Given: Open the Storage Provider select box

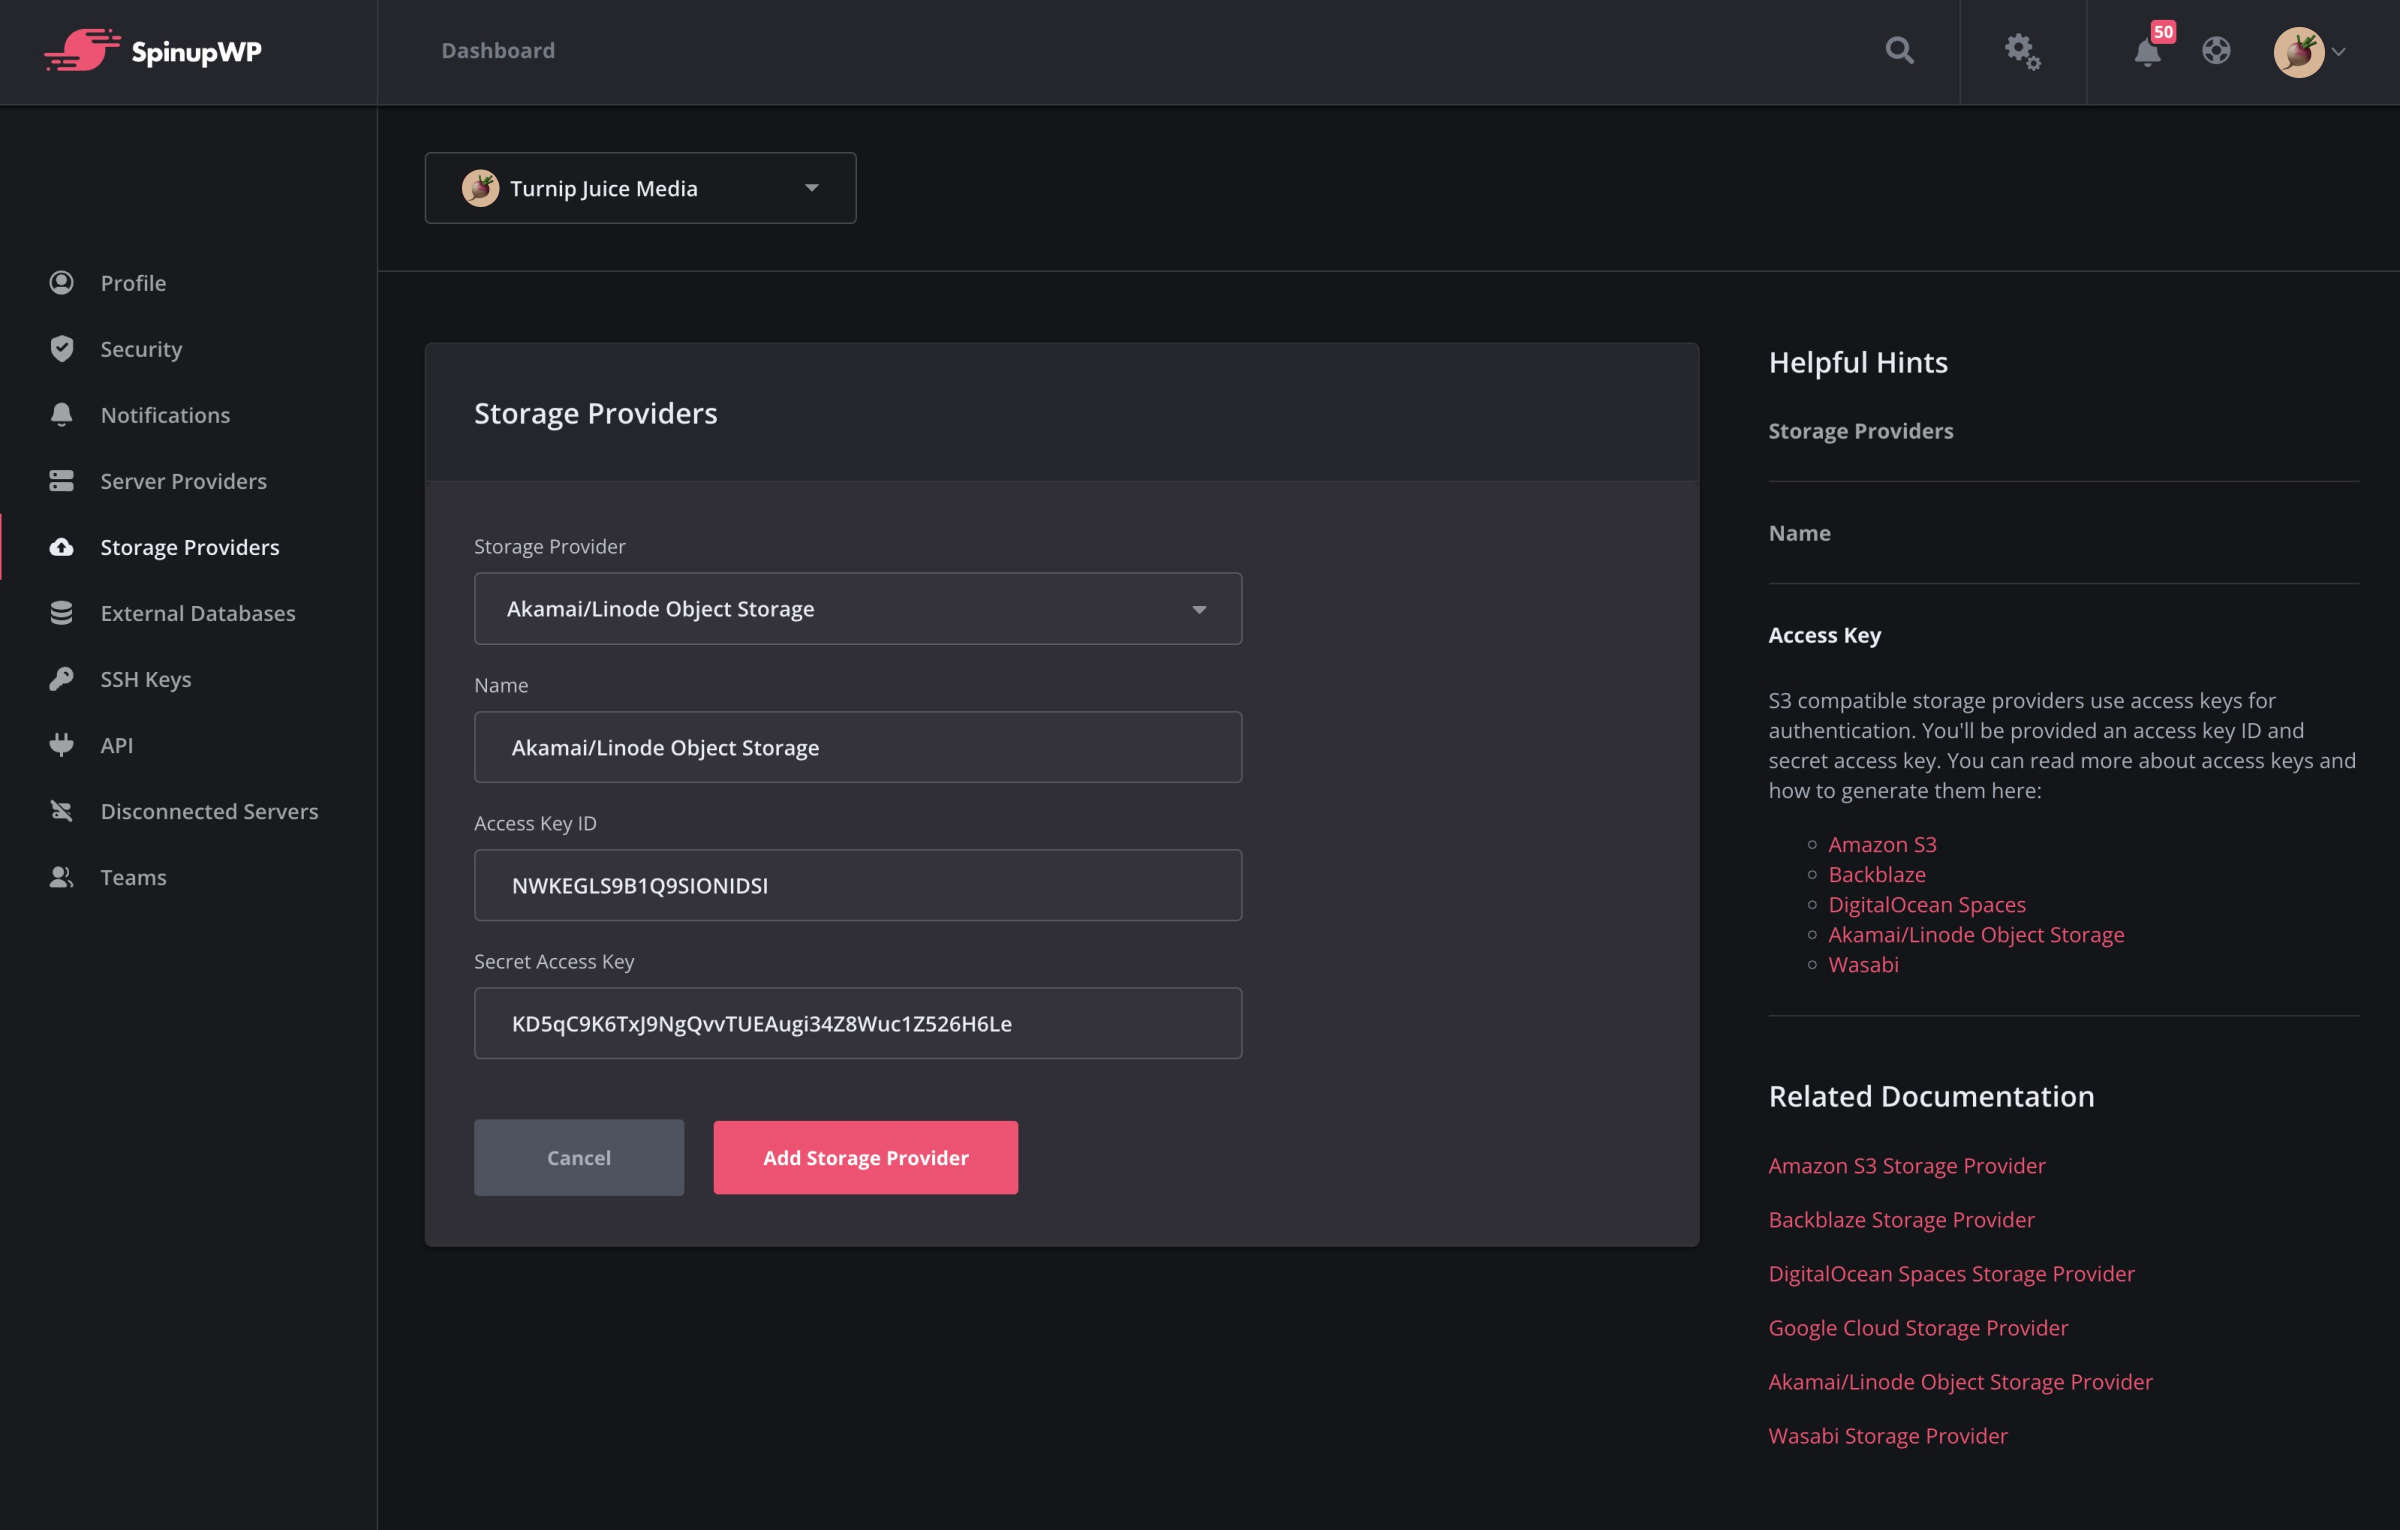Looking at the screenshot, I should click(858, 609).
